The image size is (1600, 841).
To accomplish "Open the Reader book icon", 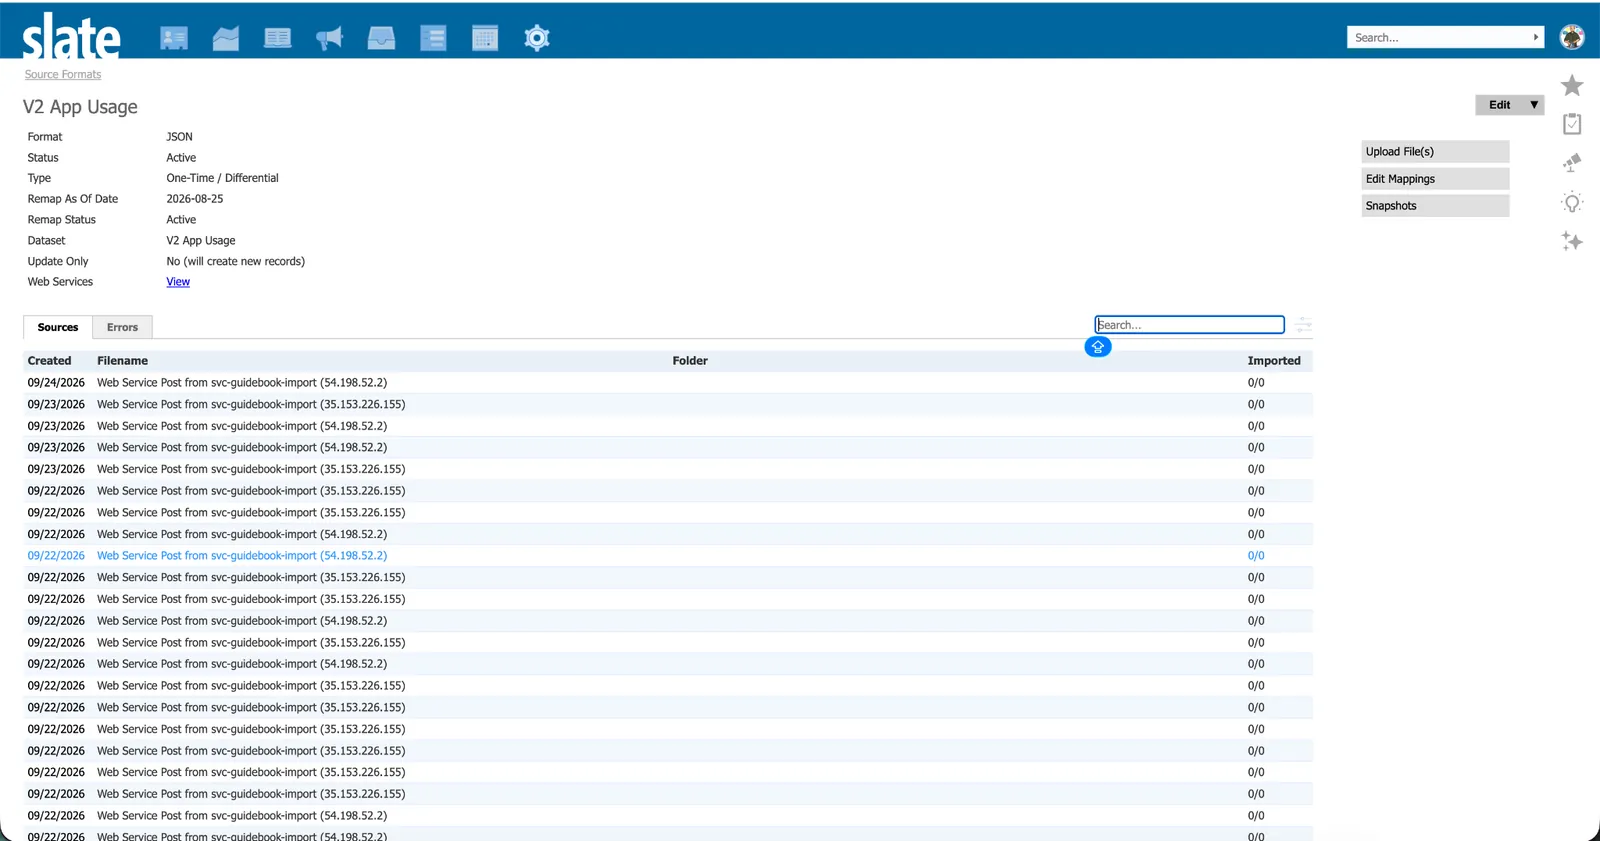I will 278,38.
